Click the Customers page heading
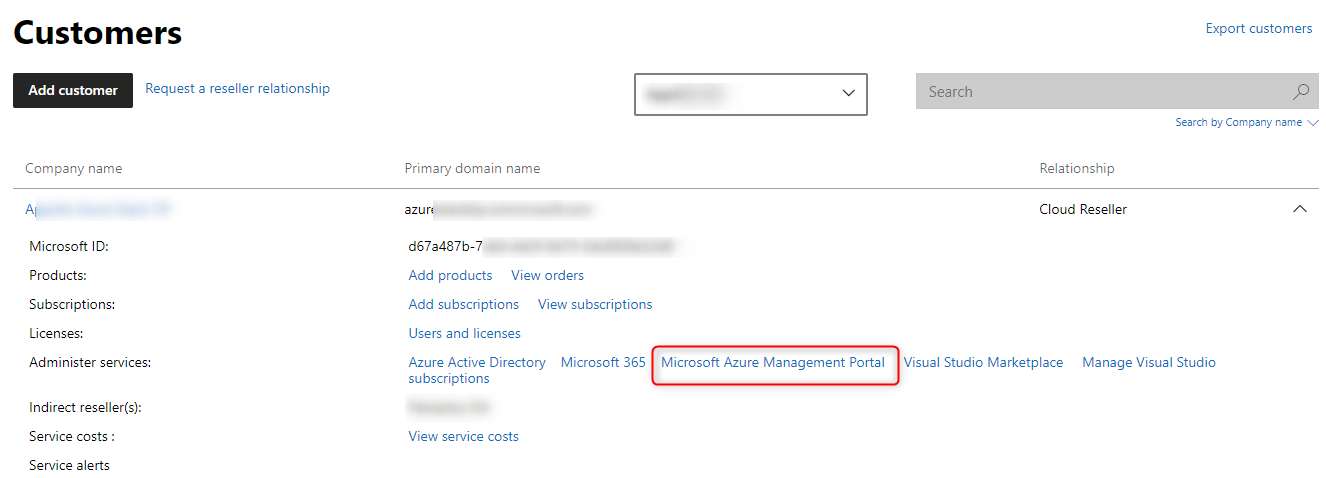 [97, 33]
